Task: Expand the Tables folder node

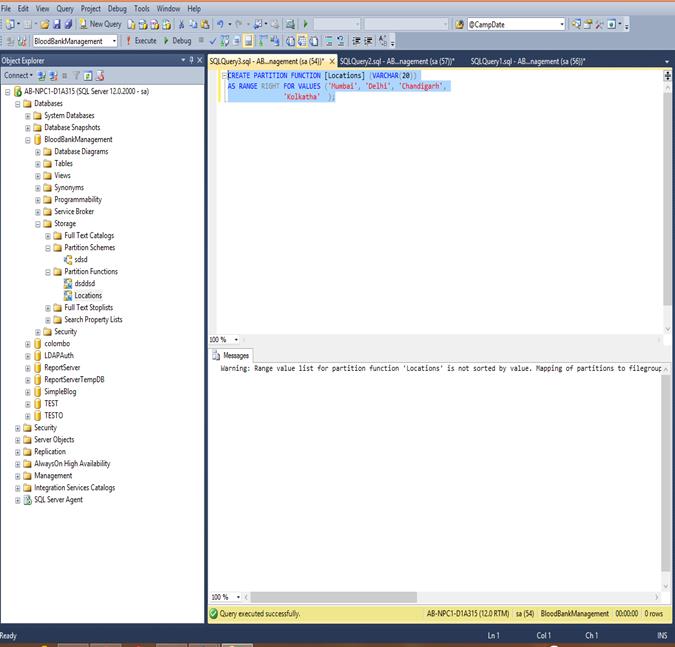Action: (x=38, y=163)
